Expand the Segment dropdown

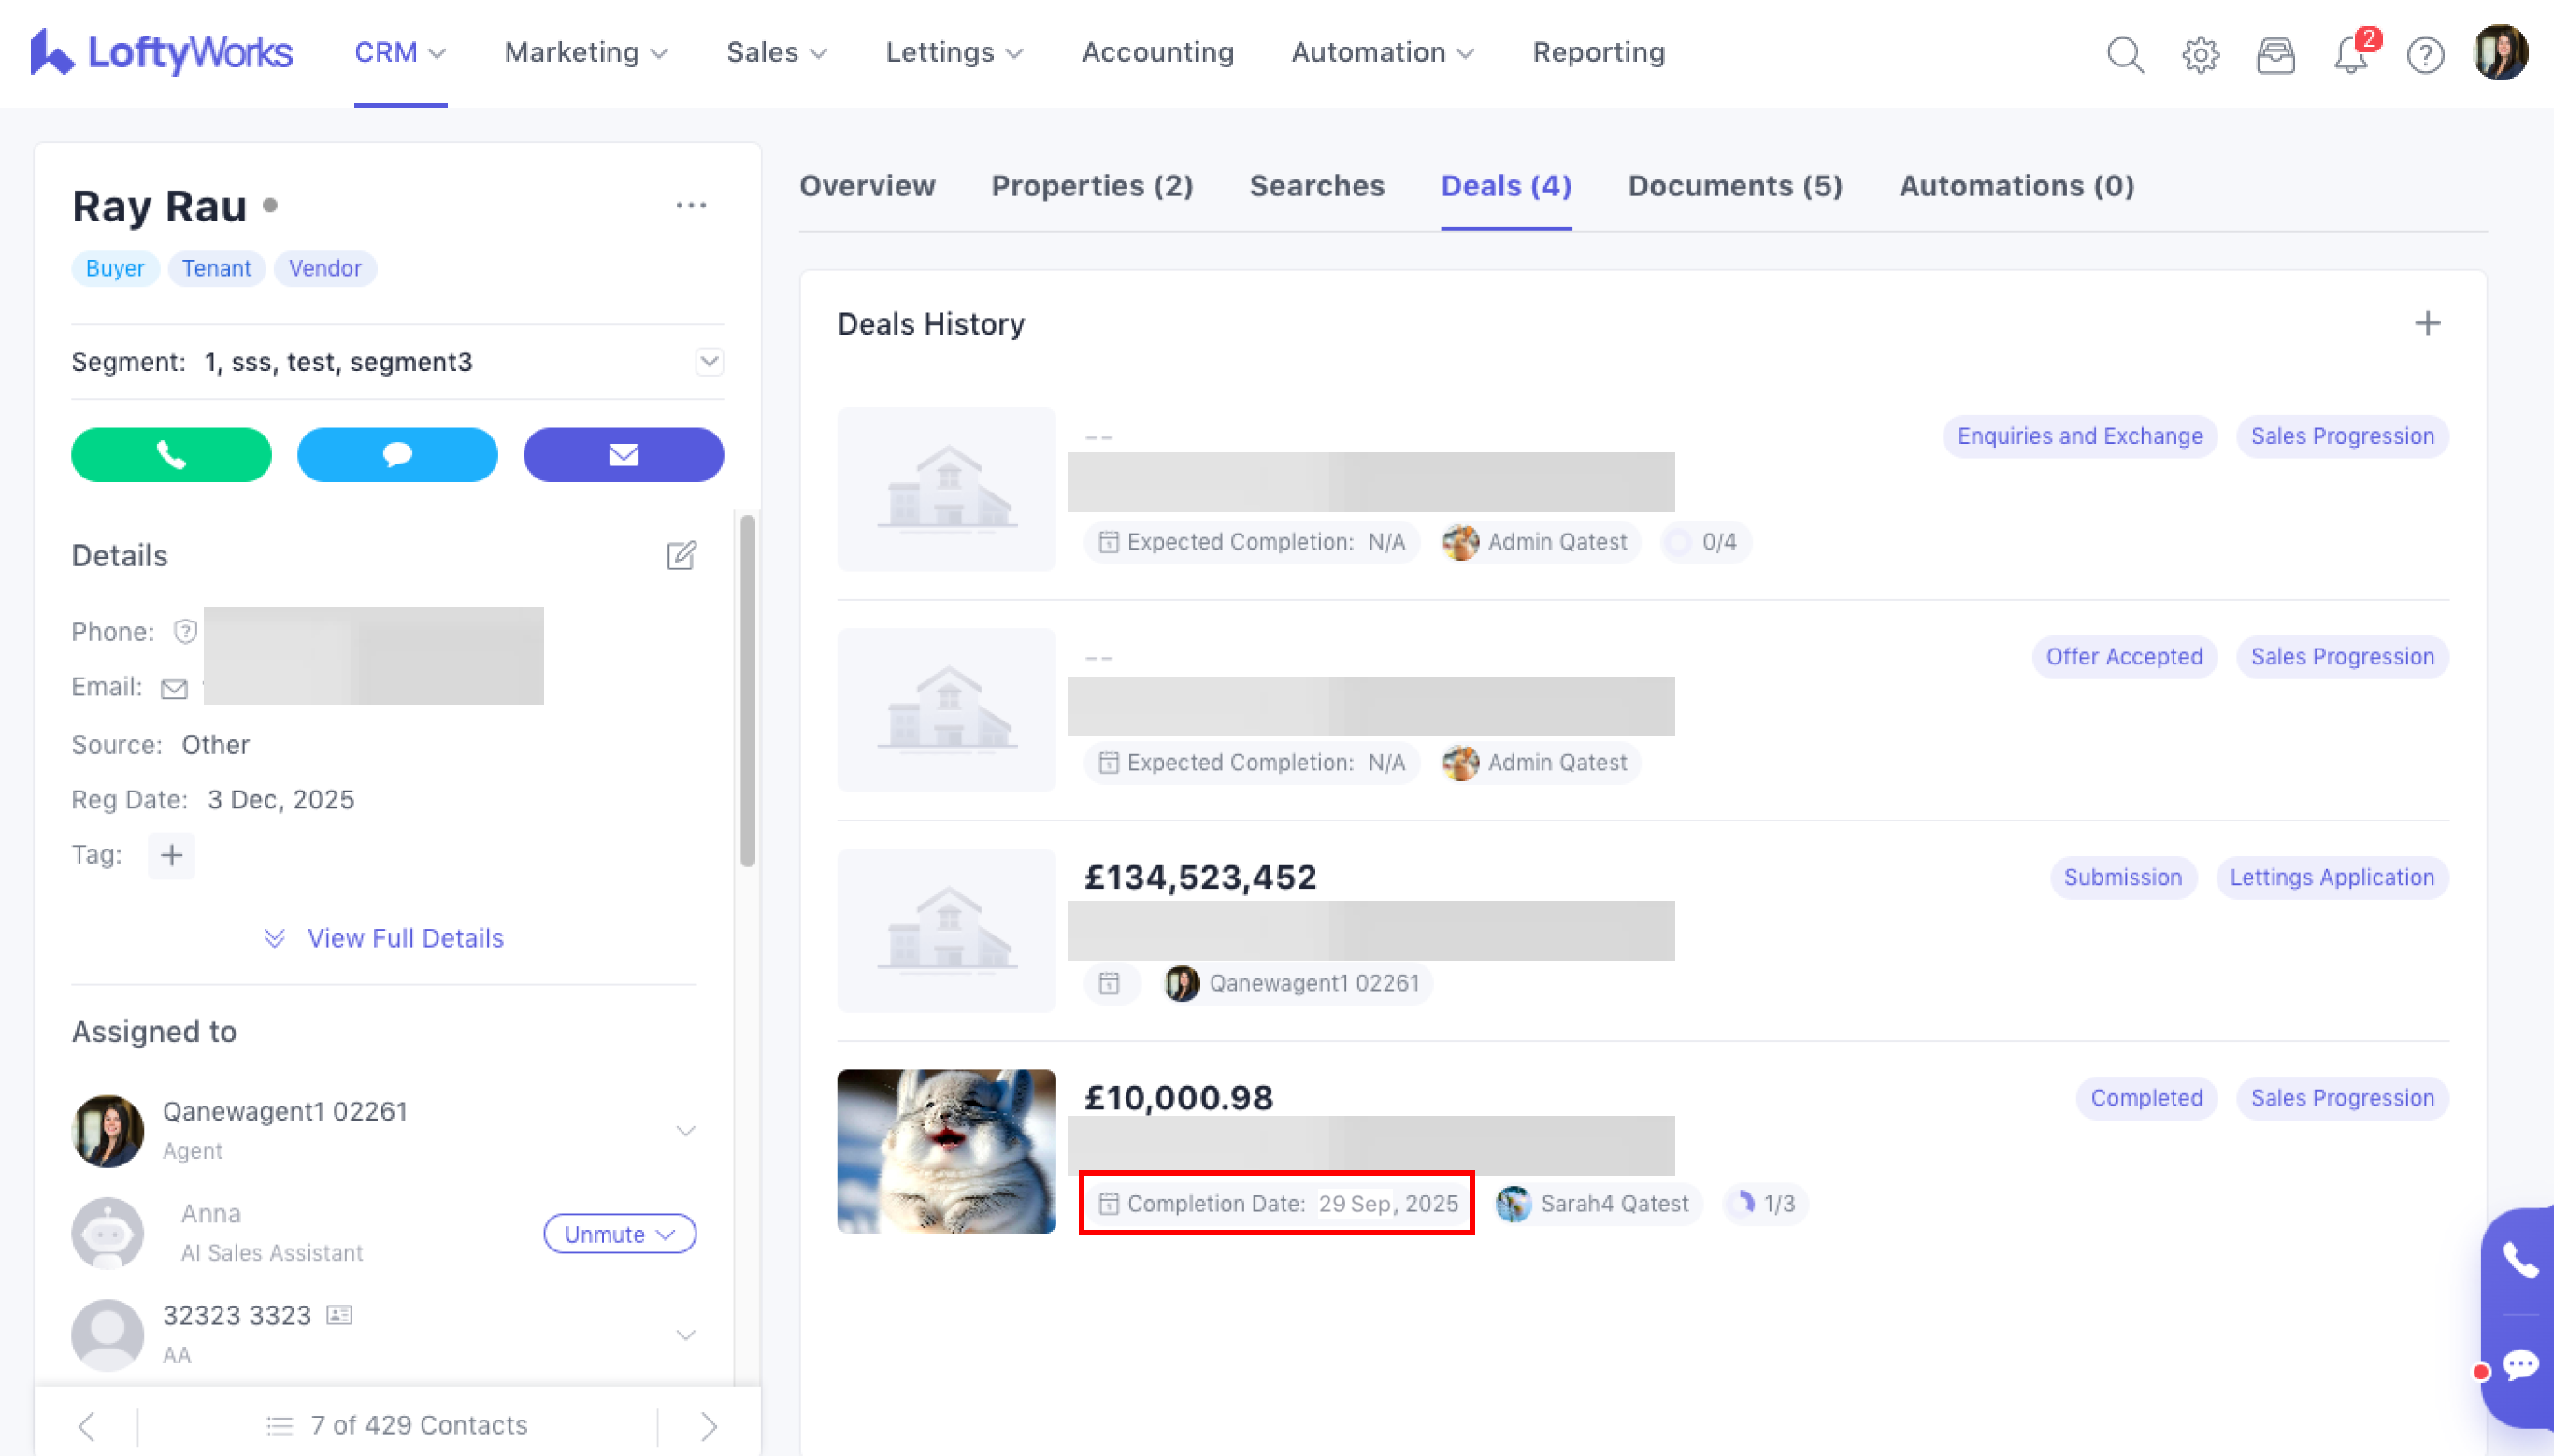709,362
